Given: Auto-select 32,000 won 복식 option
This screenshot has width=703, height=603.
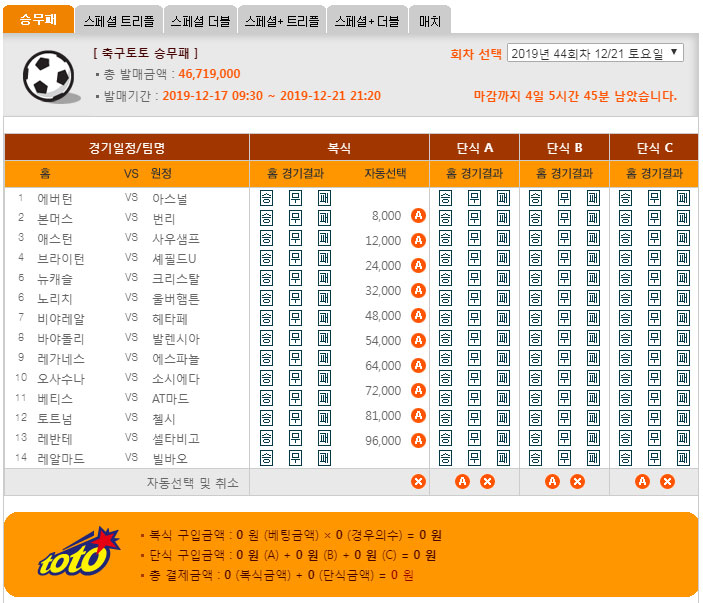Looking at the screenshot, I should click(418, 291).
